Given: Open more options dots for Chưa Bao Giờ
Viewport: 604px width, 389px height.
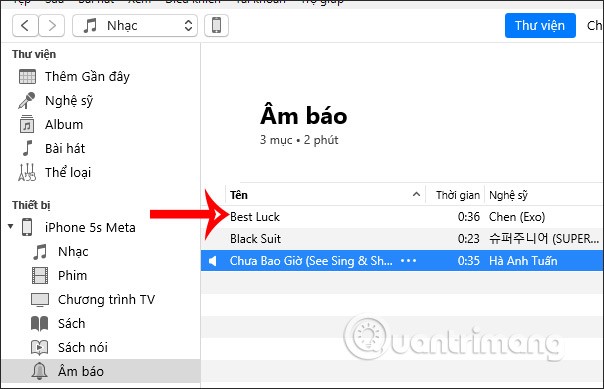Looking at the screenshot, I should (408, 261).
